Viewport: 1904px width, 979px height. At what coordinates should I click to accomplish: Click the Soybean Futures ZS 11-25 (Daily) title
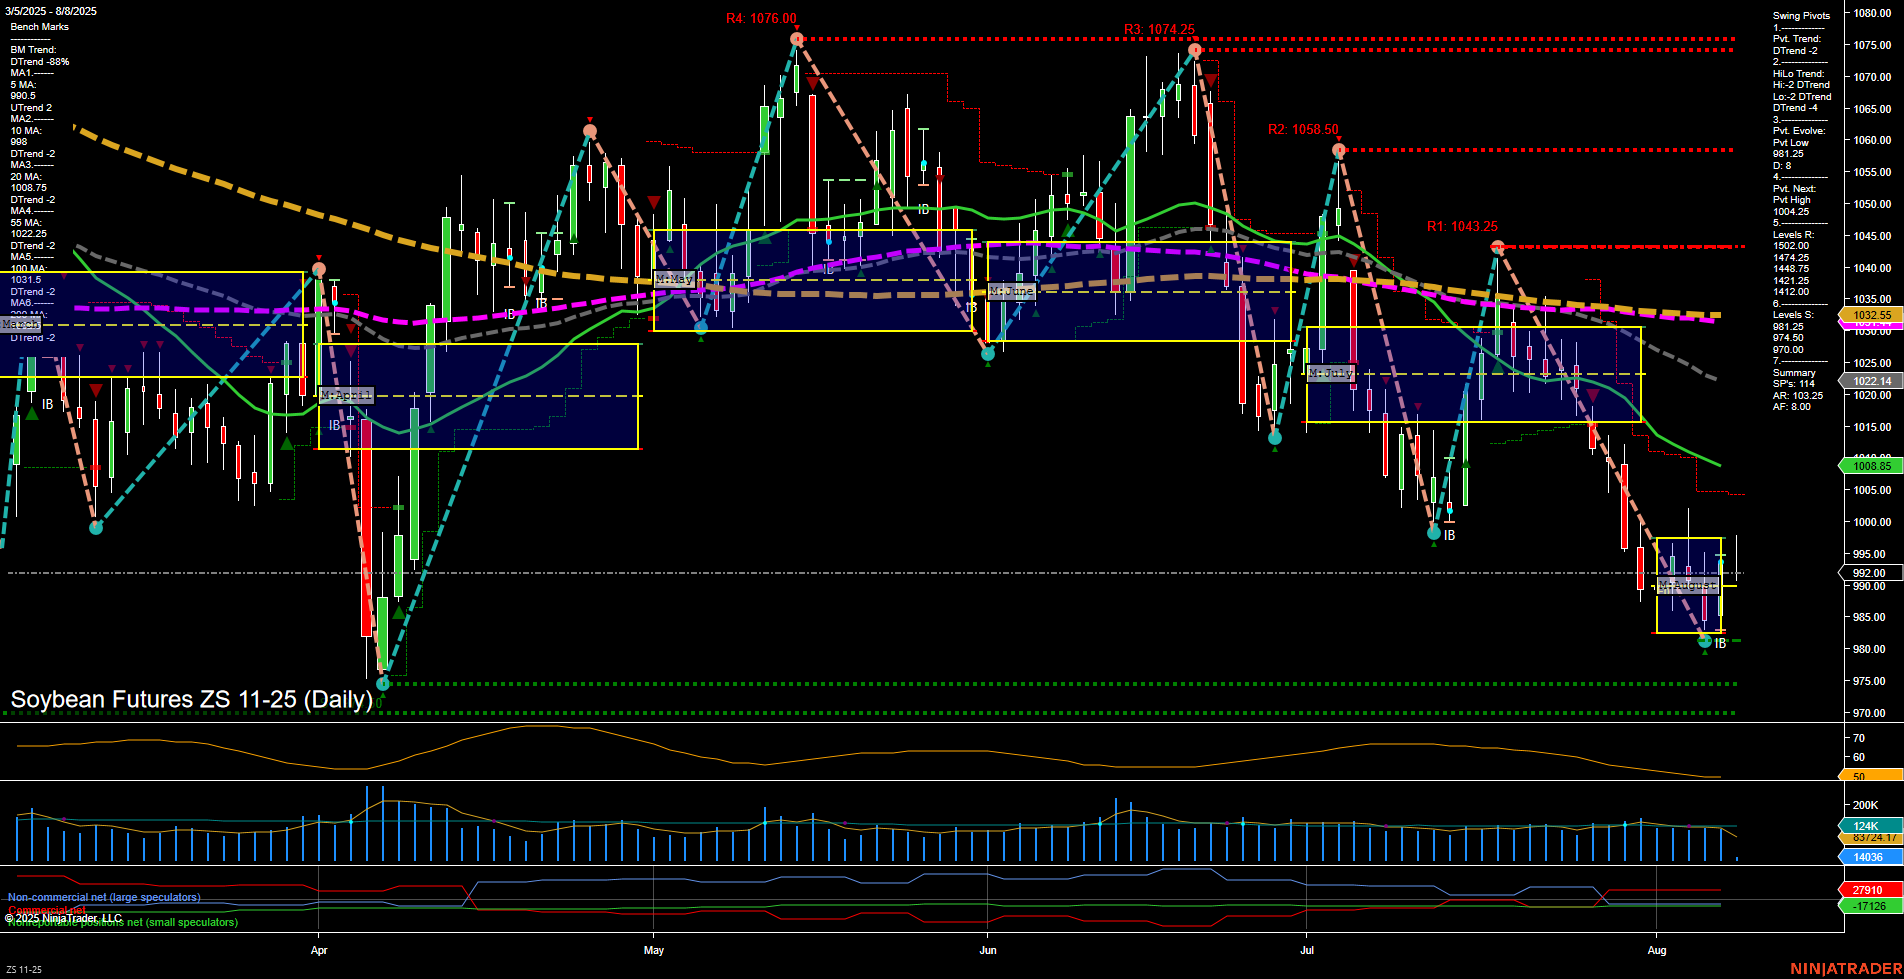pyautogui.click(x=190, y=700)
